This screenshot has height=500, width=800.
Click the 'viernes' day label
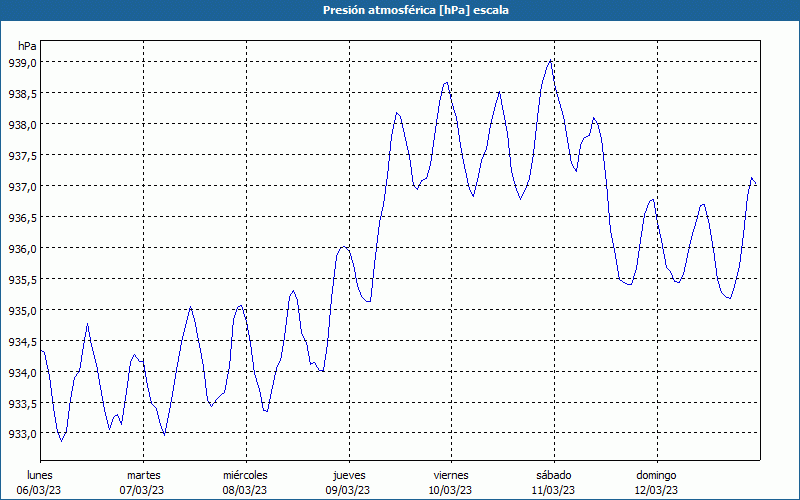tap(451, 475)
